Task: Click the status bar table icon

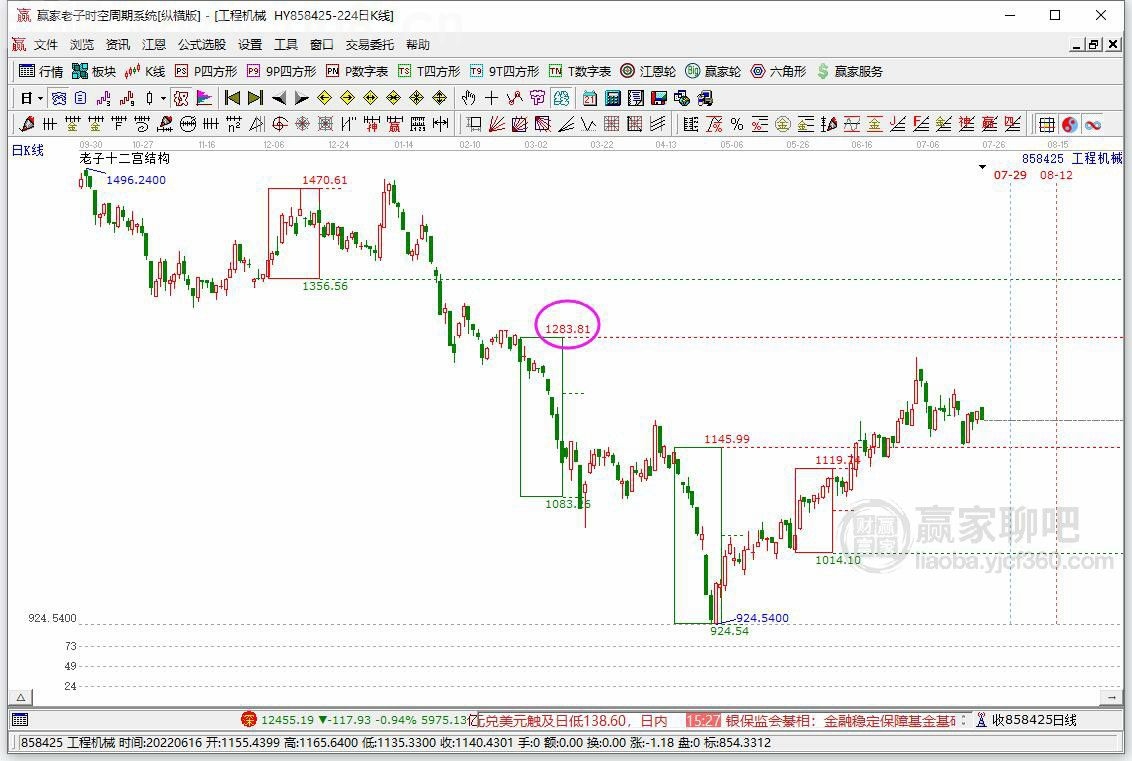Action: tap(20, 720)
